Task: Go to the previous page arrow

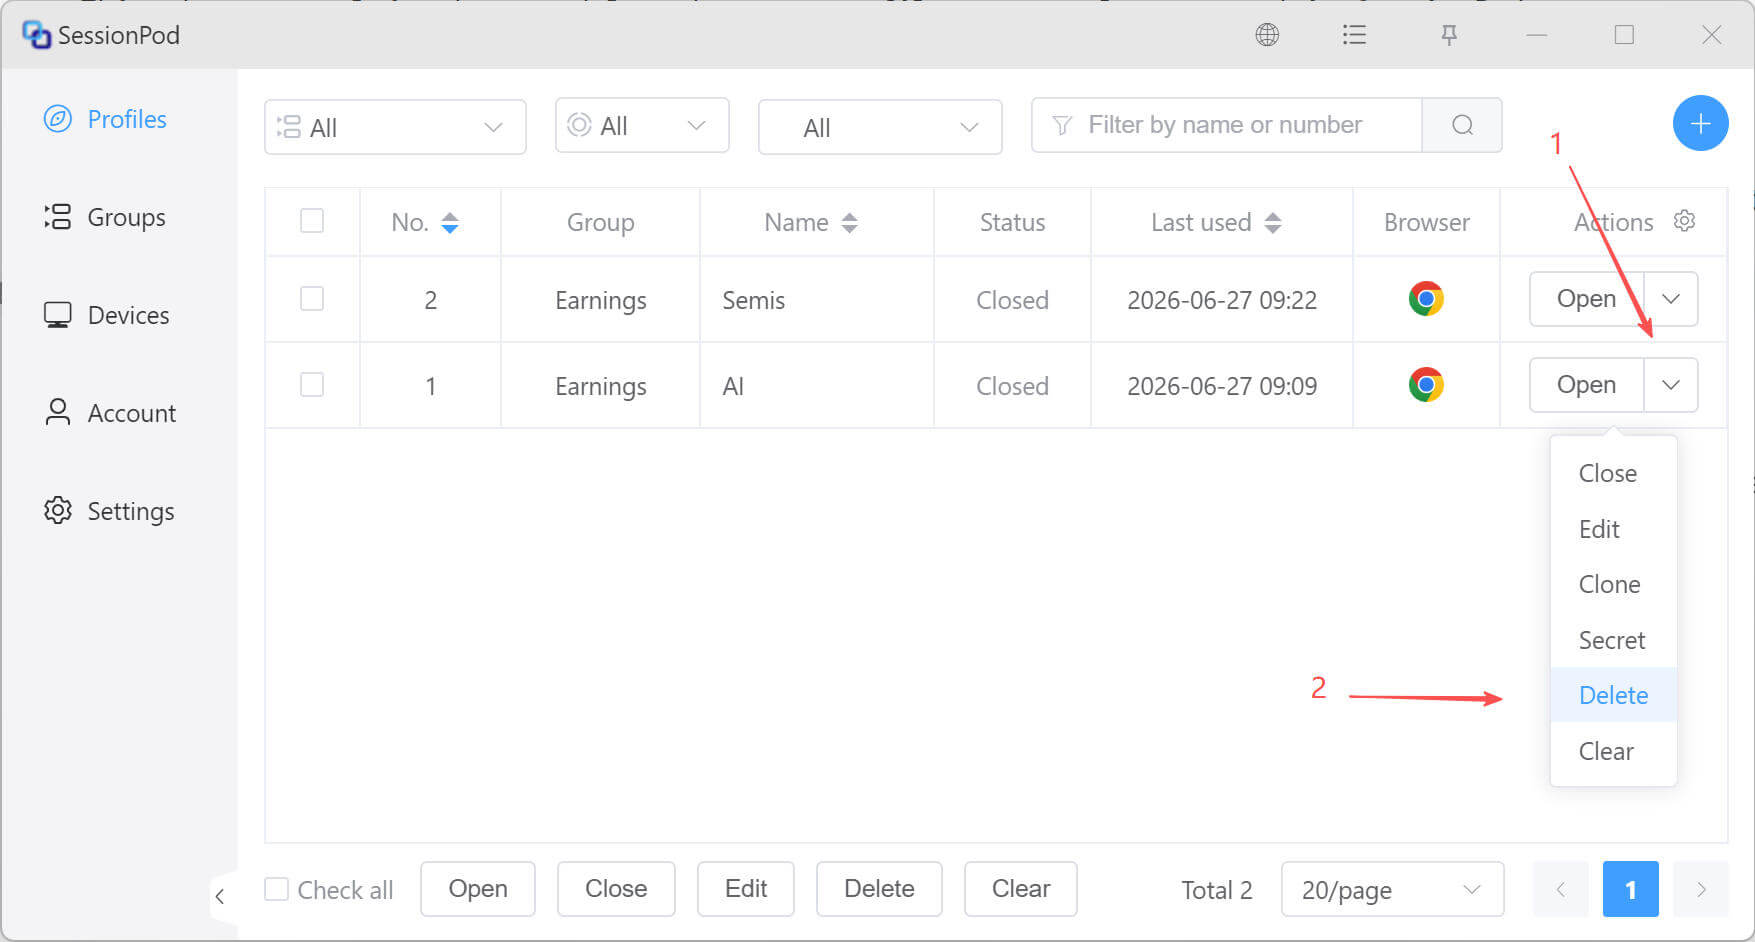Action: (1560, 889)
